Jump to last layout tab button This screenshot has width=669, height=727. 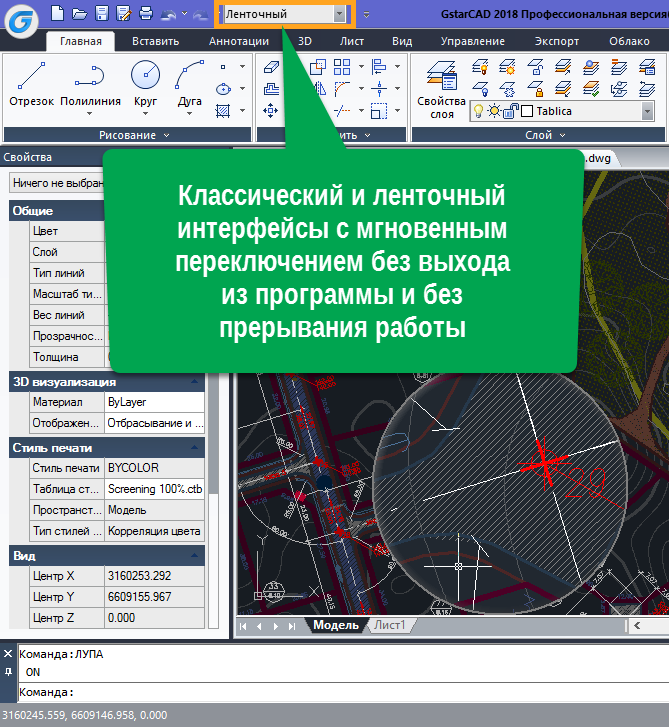coord(292,626)
